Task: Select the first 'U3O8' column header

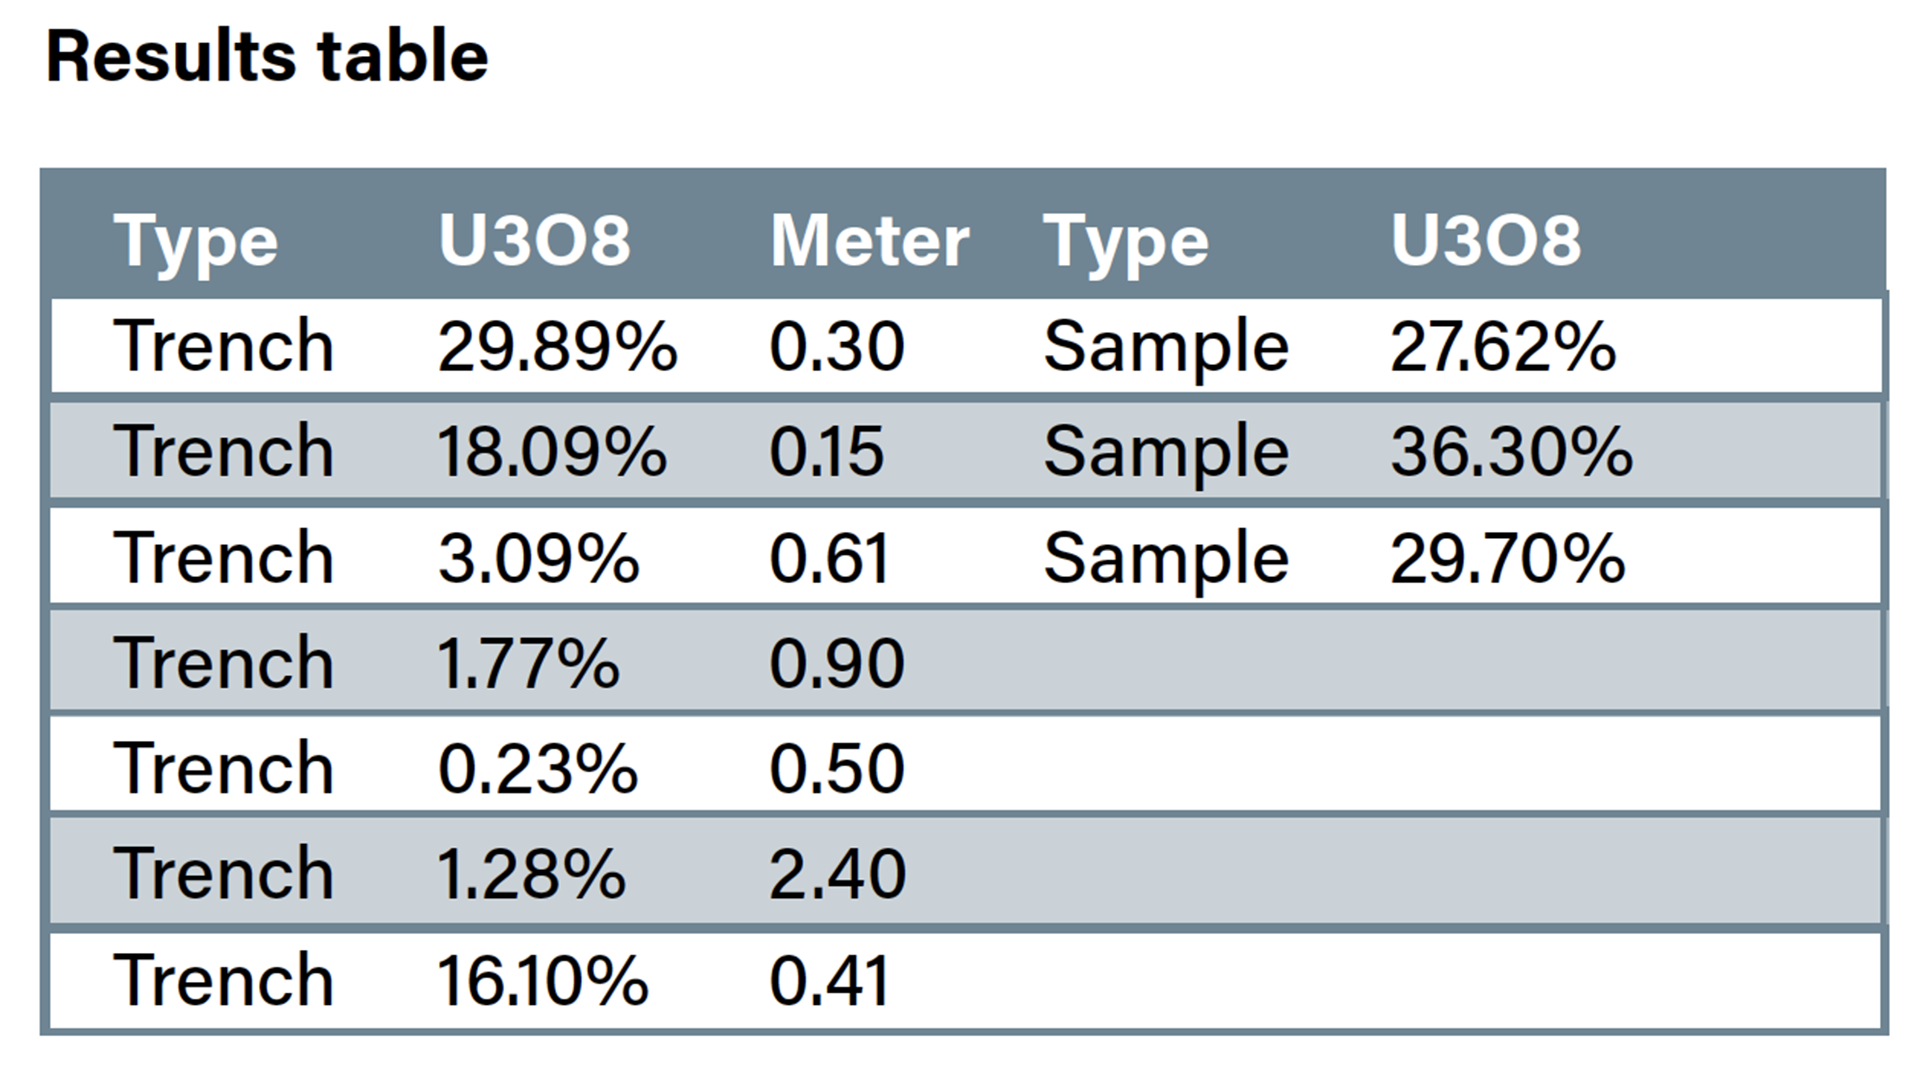Action: pos(534,241)
